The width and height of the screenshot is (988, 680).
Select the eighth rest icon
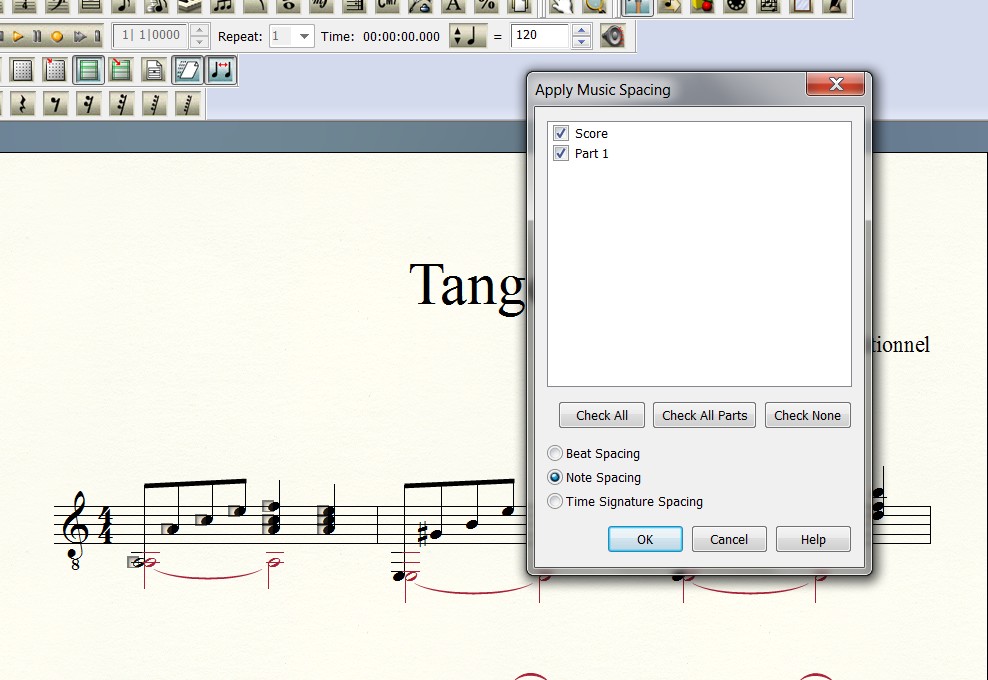pos(55,103)
